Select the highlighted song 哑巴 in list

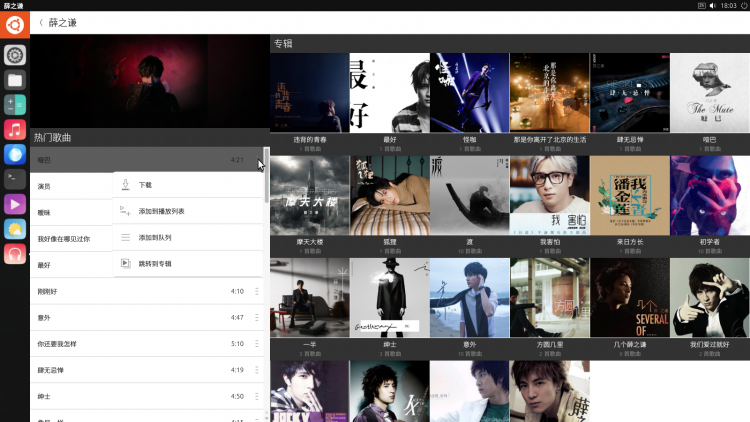[147, 160]
